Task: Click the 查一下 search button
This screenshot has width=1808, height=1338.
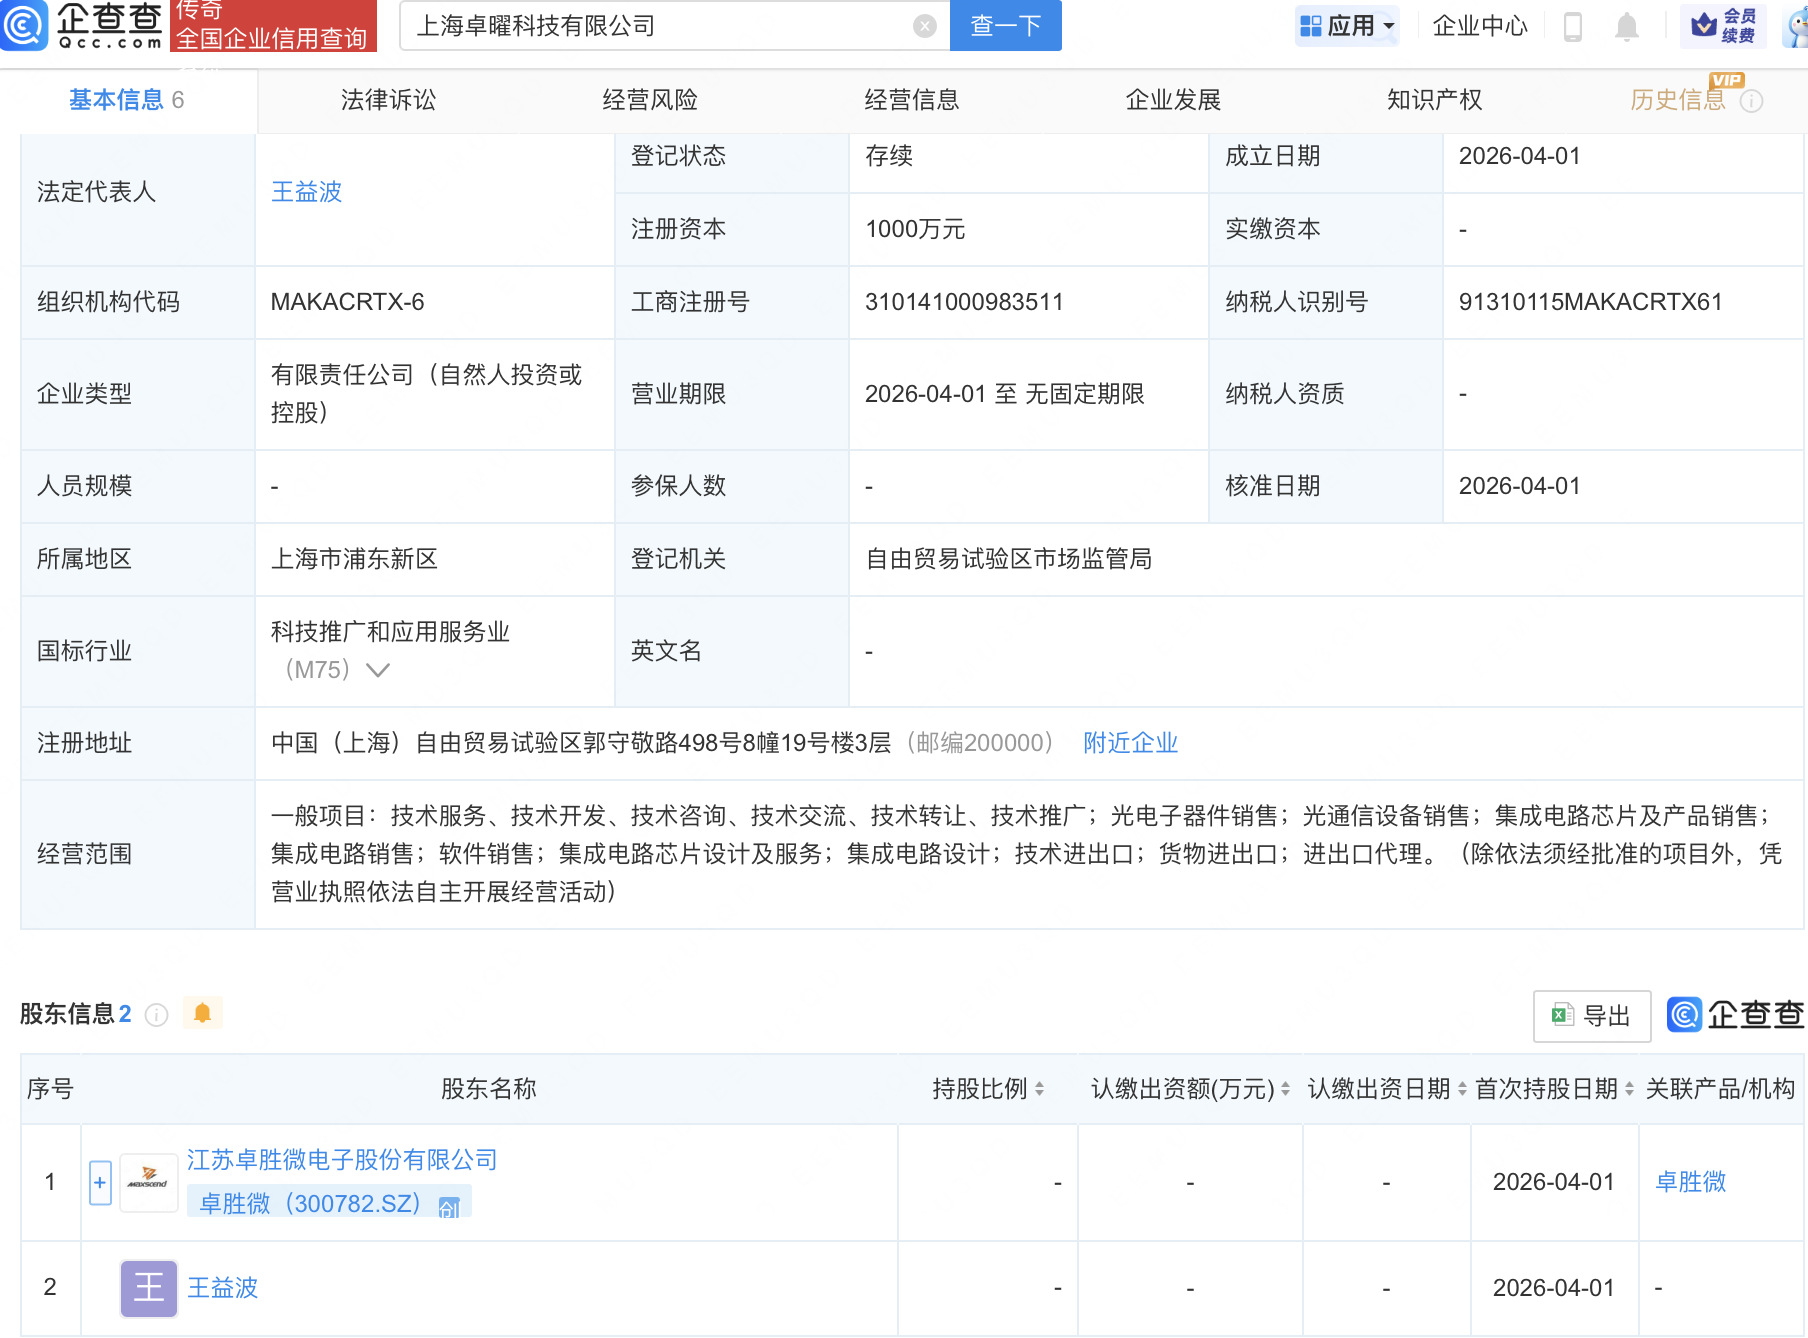Action: tap(1005, 26)
